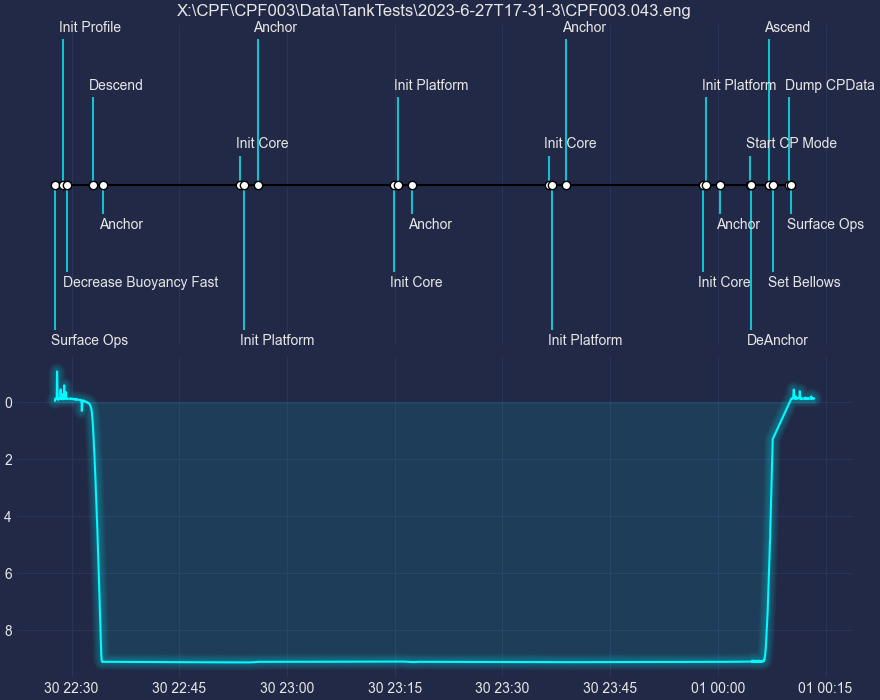The width and height of the screenshot is (880, 700).
Task: Click the 30 22:45 time axis tick
Action: (x=179, y=688)
